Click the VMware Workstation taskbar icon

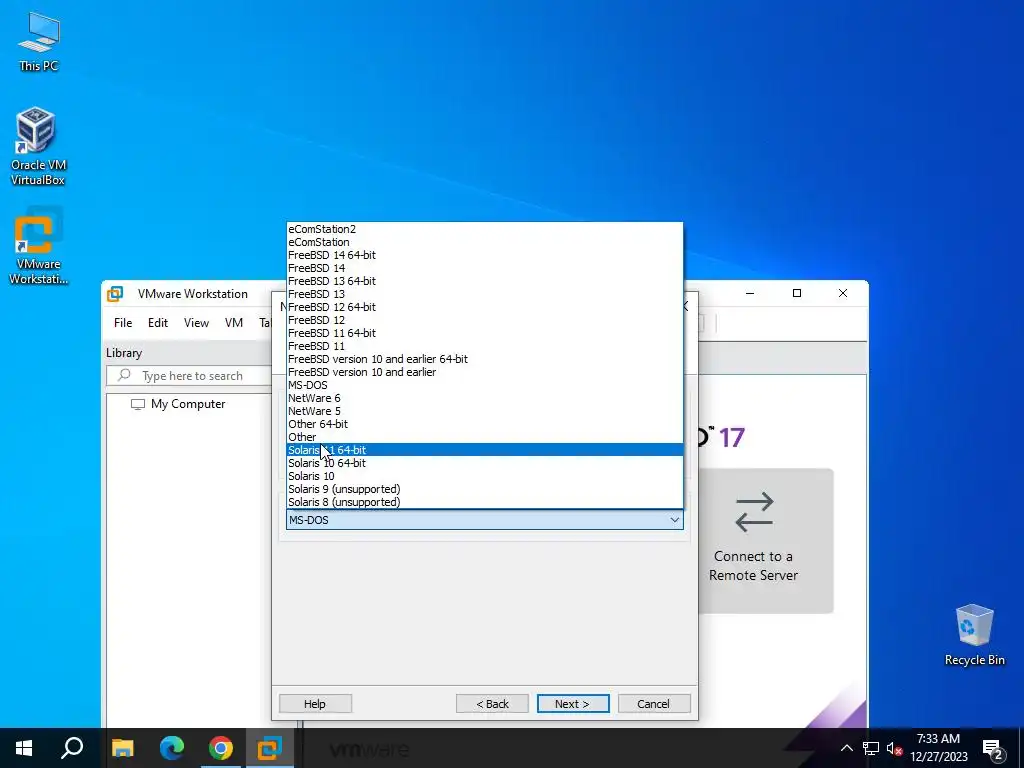270,748
